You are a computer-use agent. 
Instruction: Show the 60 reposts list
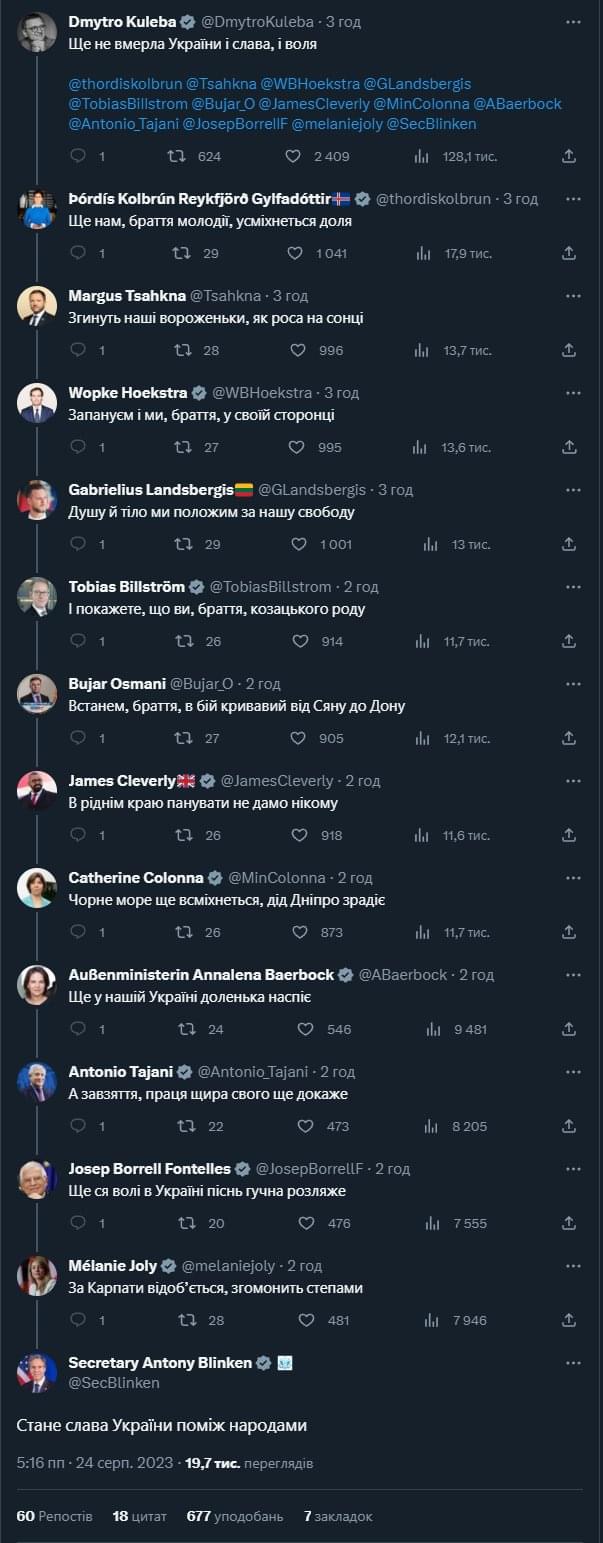[55, 1516]
